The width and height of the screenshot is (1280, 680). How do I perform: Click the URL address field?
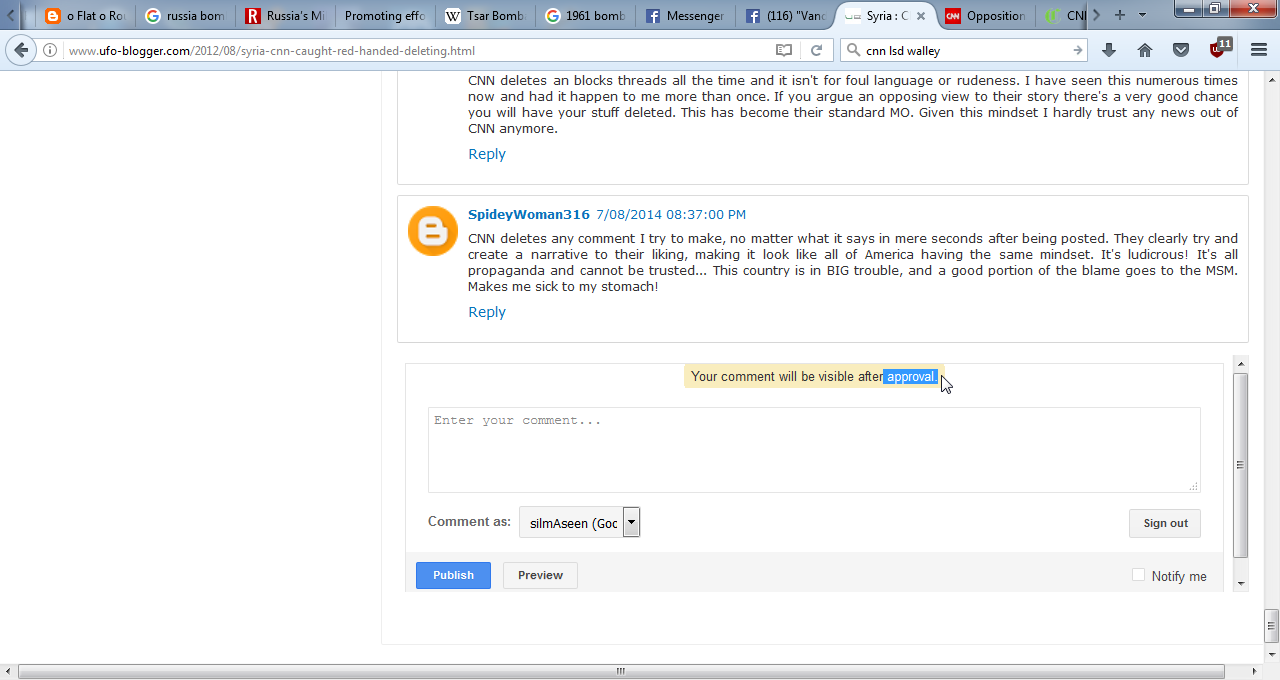(417, 50)
